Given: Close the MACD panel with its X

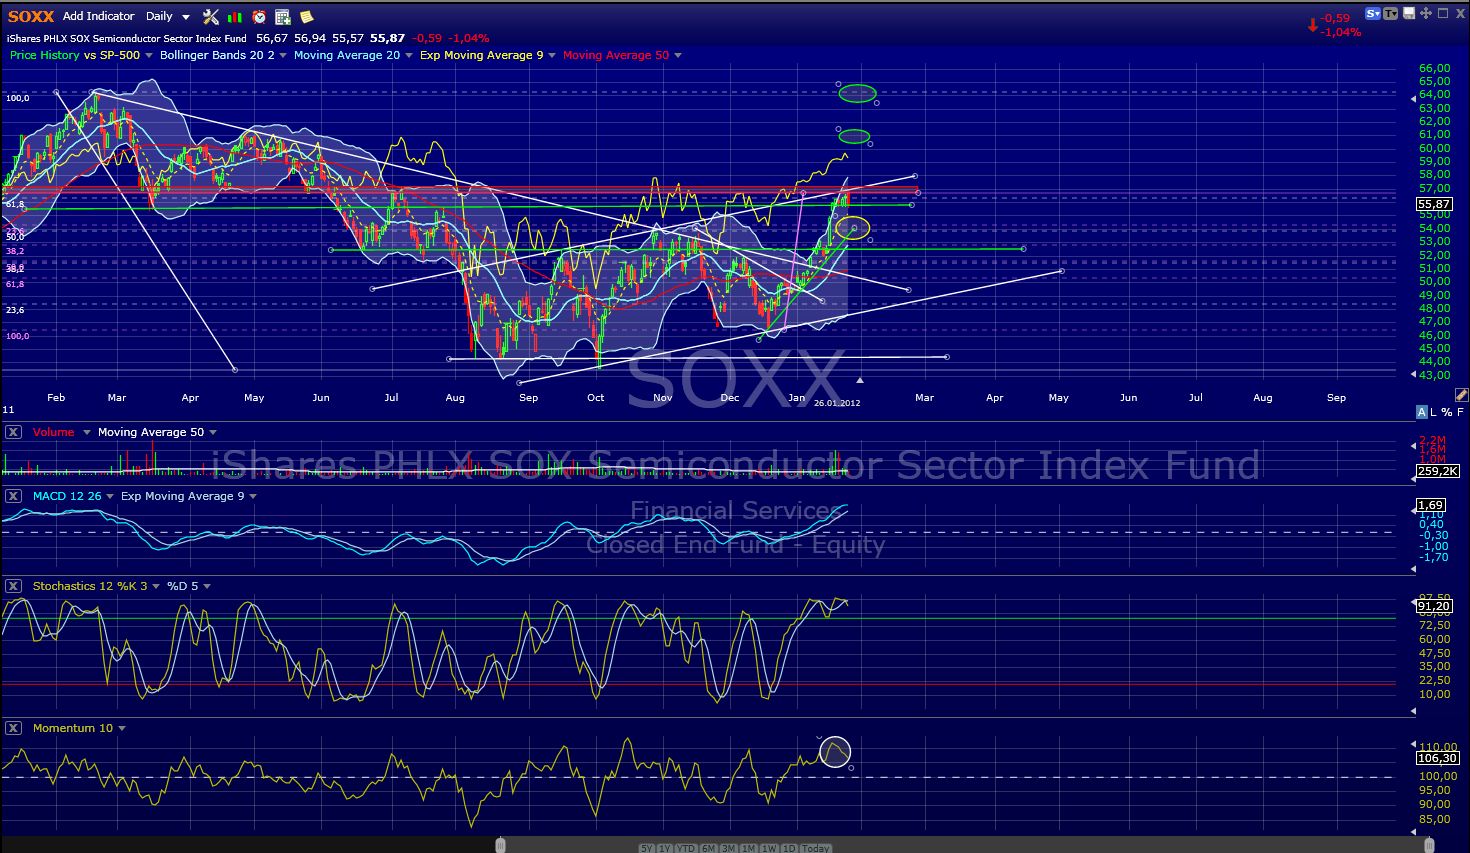Looking at the screenshot, I should click(x=13, y=496).
